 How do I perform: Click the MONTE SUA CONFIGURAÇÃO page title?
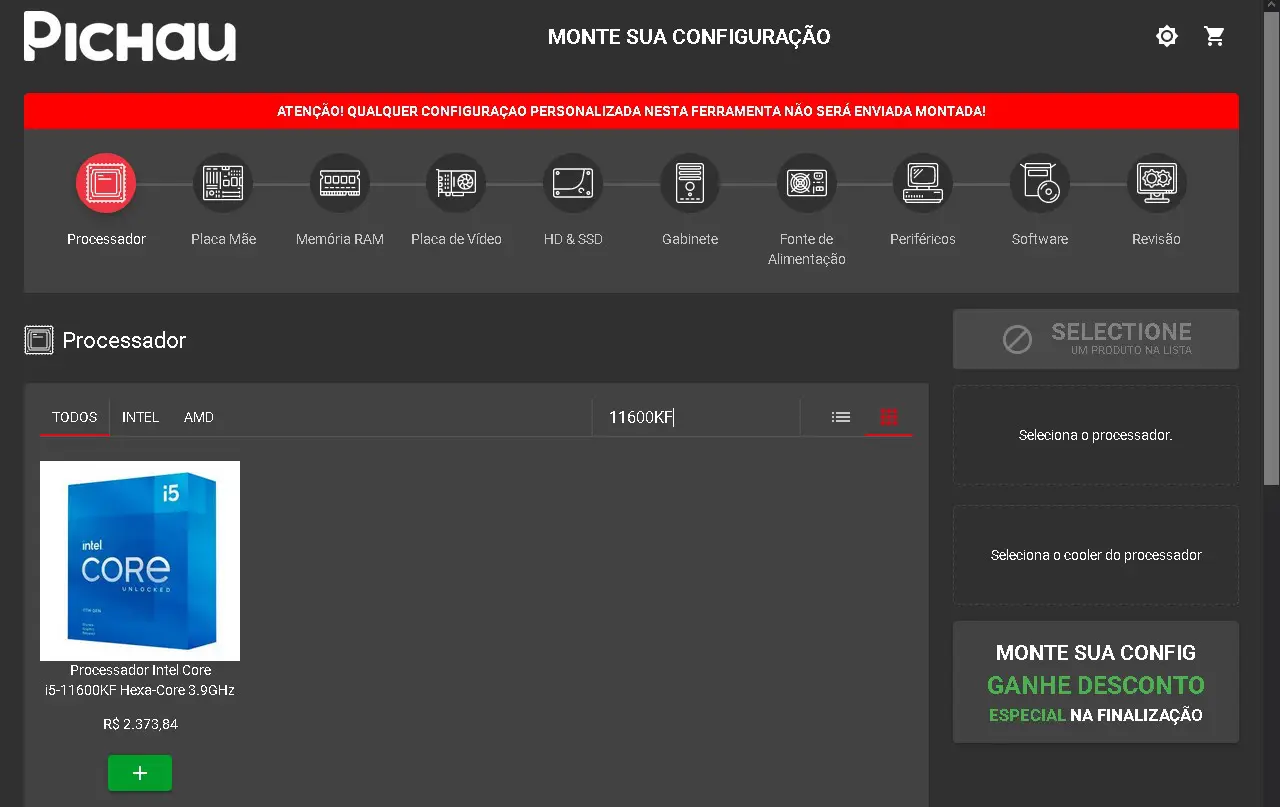689,37
